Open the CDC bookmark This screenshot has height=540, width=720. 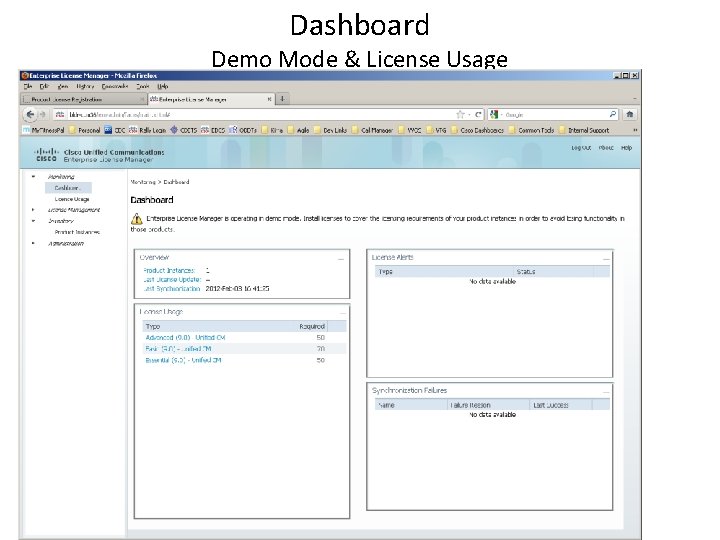point(115,130)
